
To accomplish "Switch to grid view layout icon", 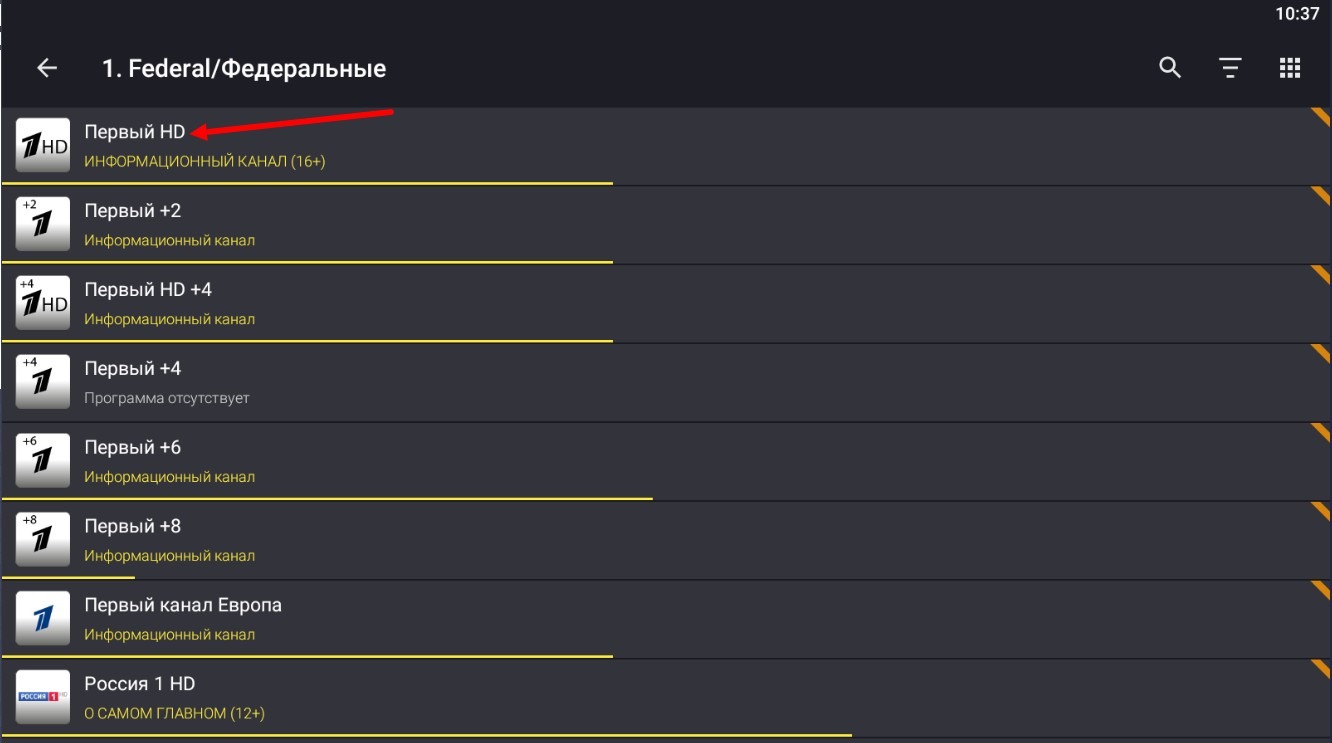I will pos(1290,68).
